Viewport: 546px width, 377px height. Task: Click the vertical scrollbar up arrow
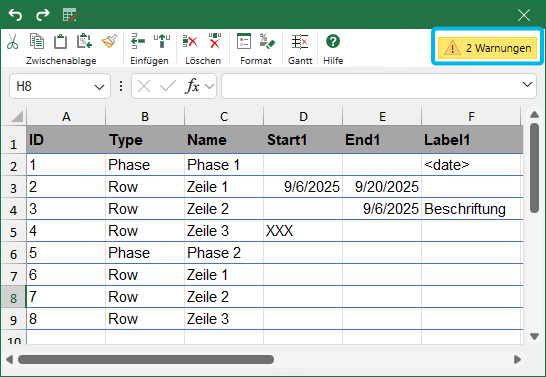coord(535,114)
